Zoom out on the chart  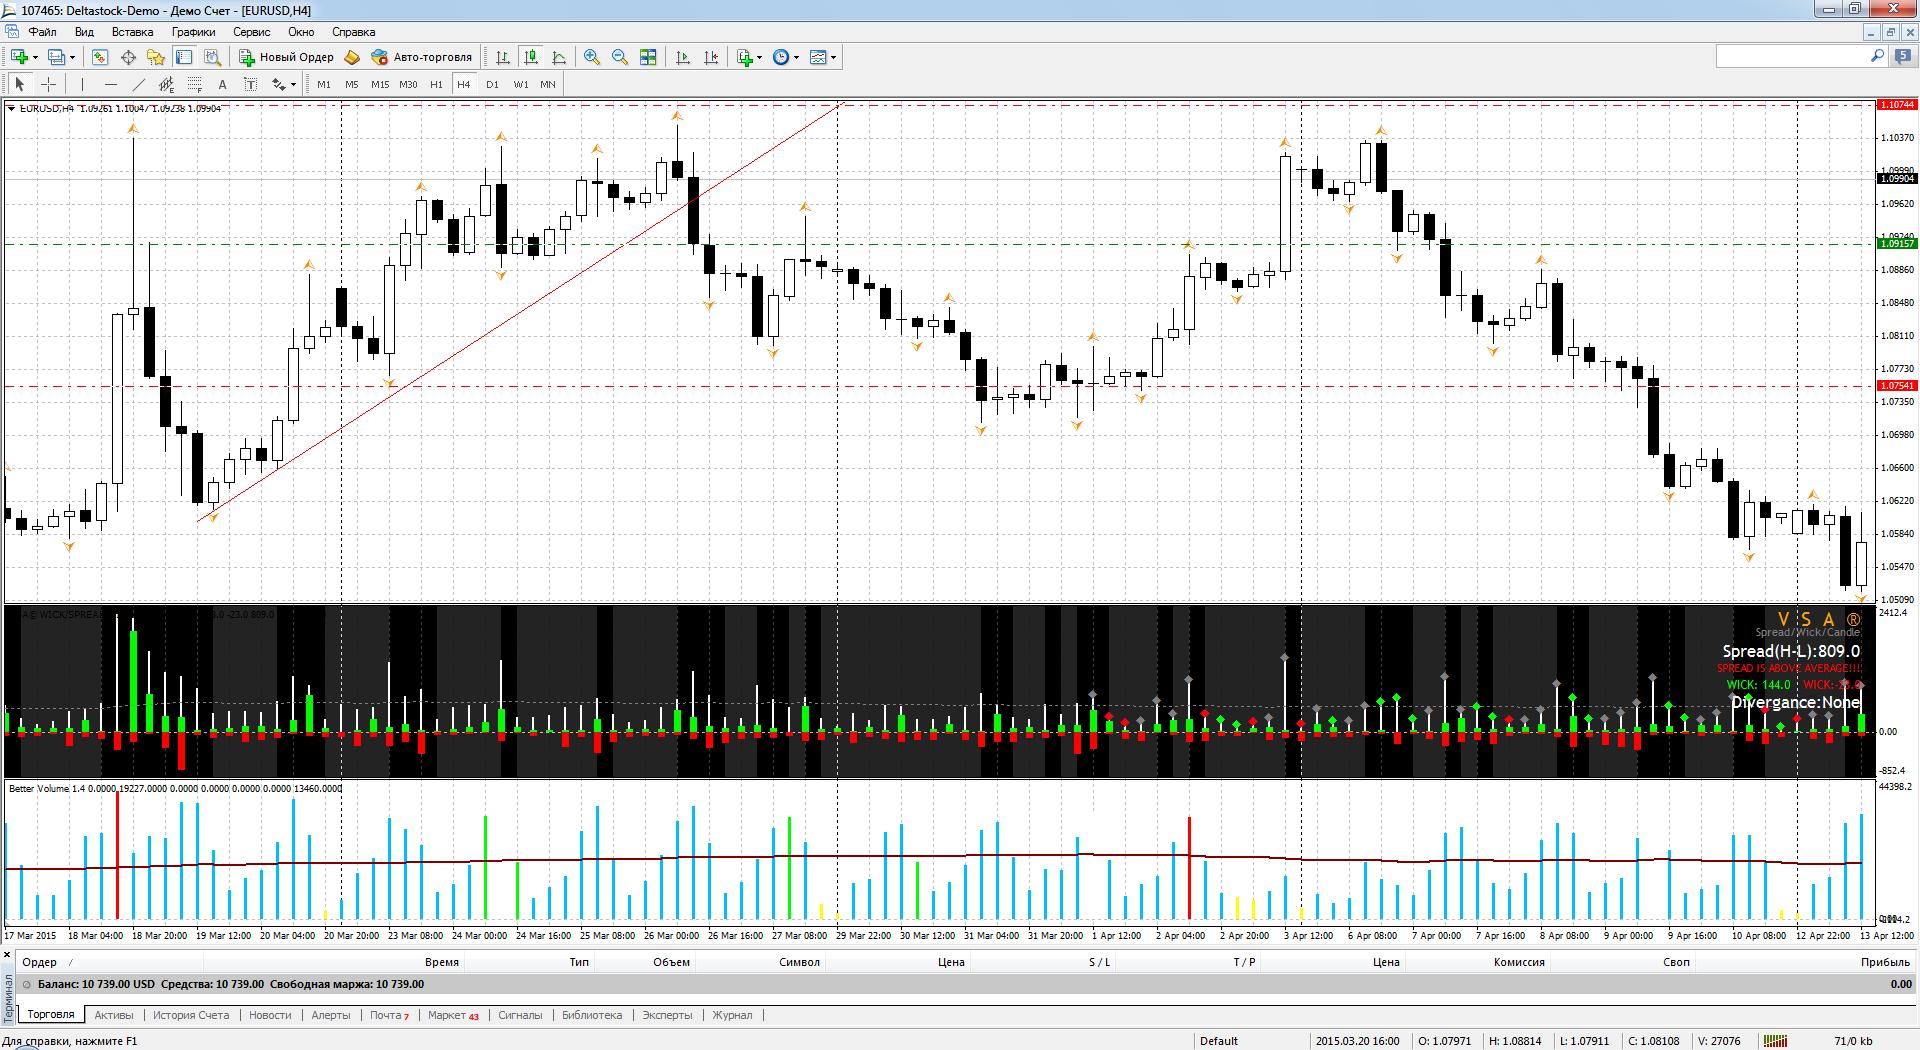(x=620, y=57)
